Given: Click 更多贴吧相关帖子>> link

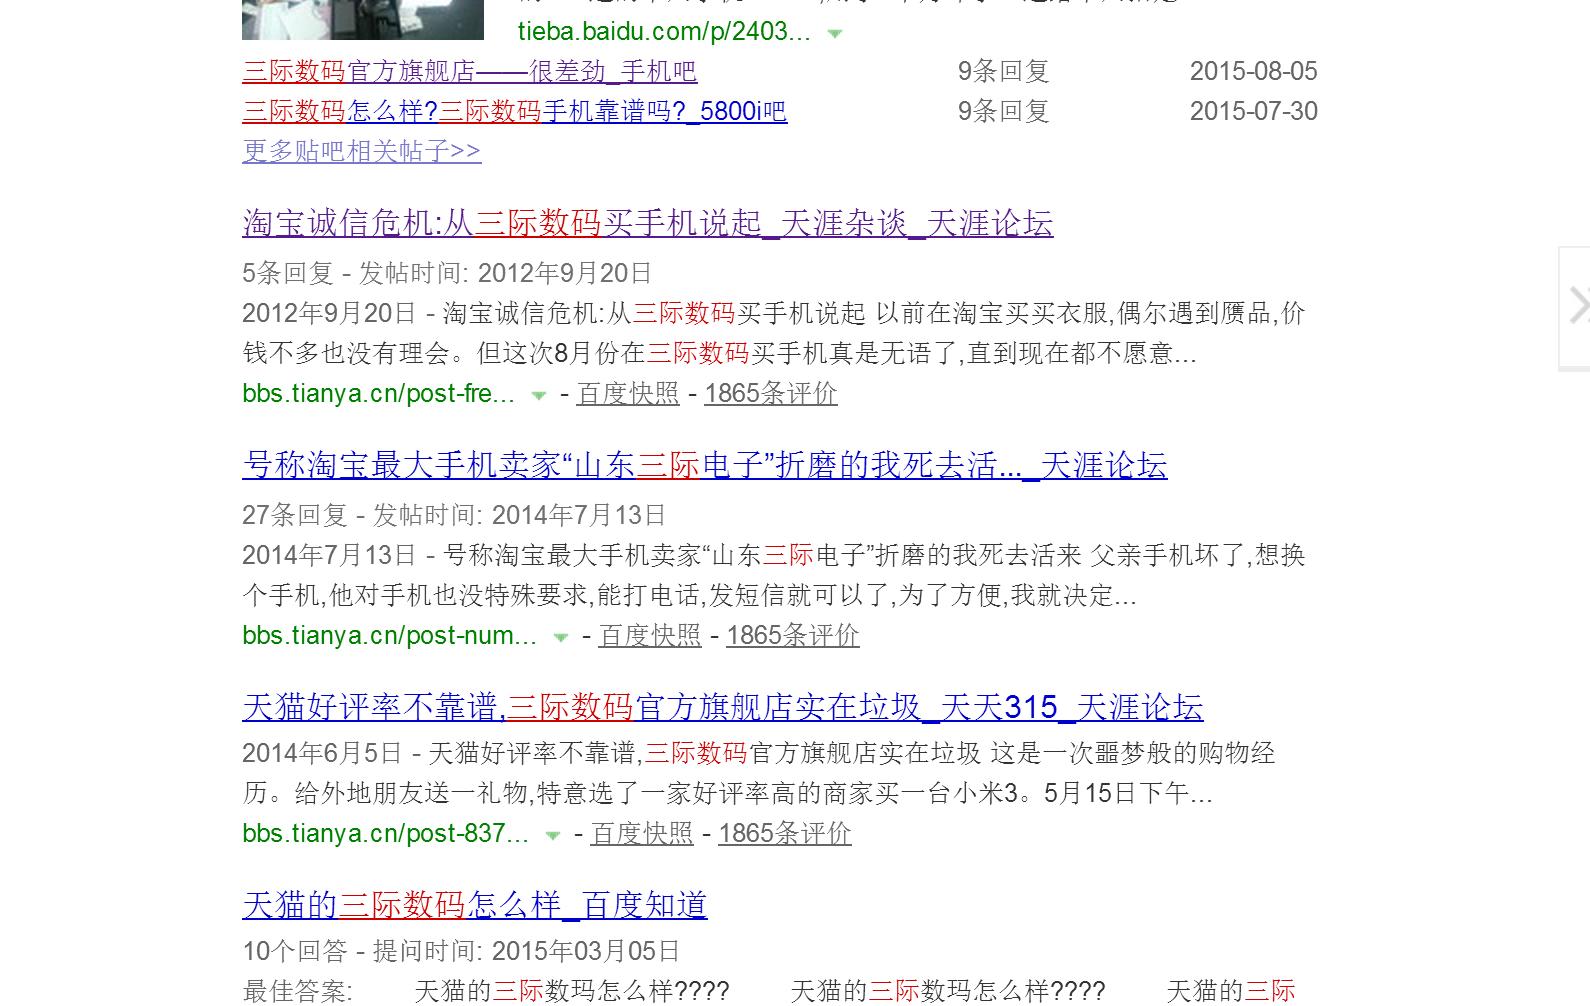Looking at the screenshot, I should tap(361, 151).
